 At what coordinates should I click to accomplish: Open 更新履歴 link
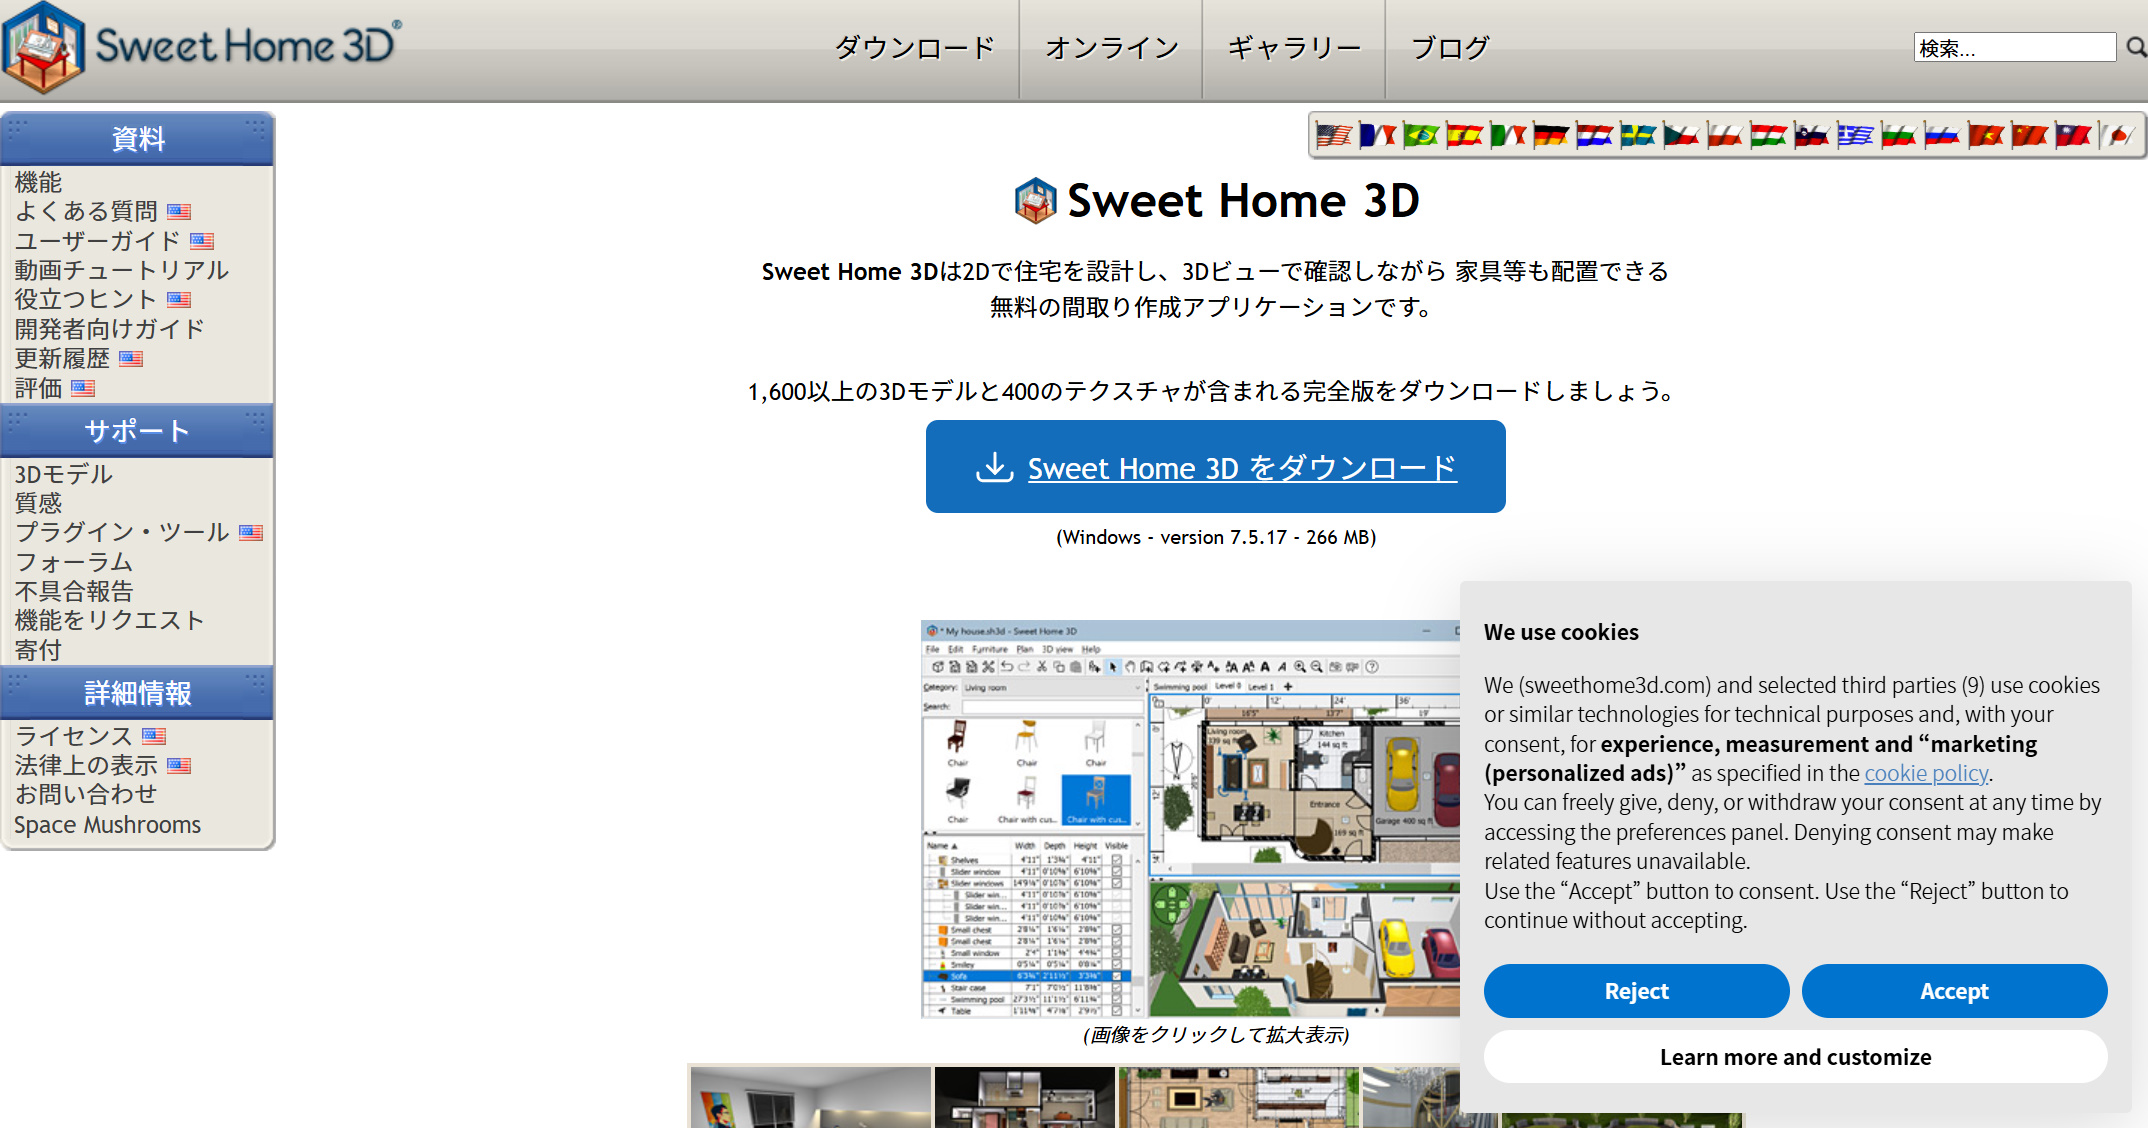(x=62, y=358)
